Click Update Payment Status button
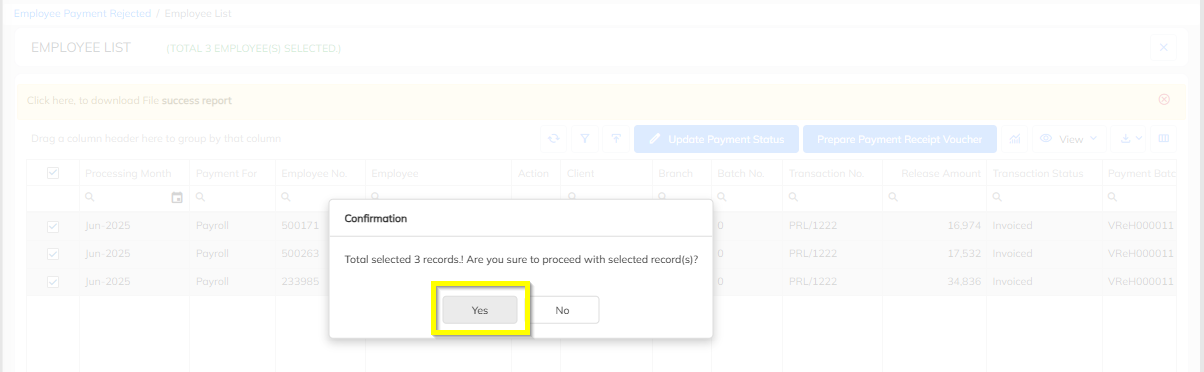Screen dimensions: 1204x372 (716, 139)
